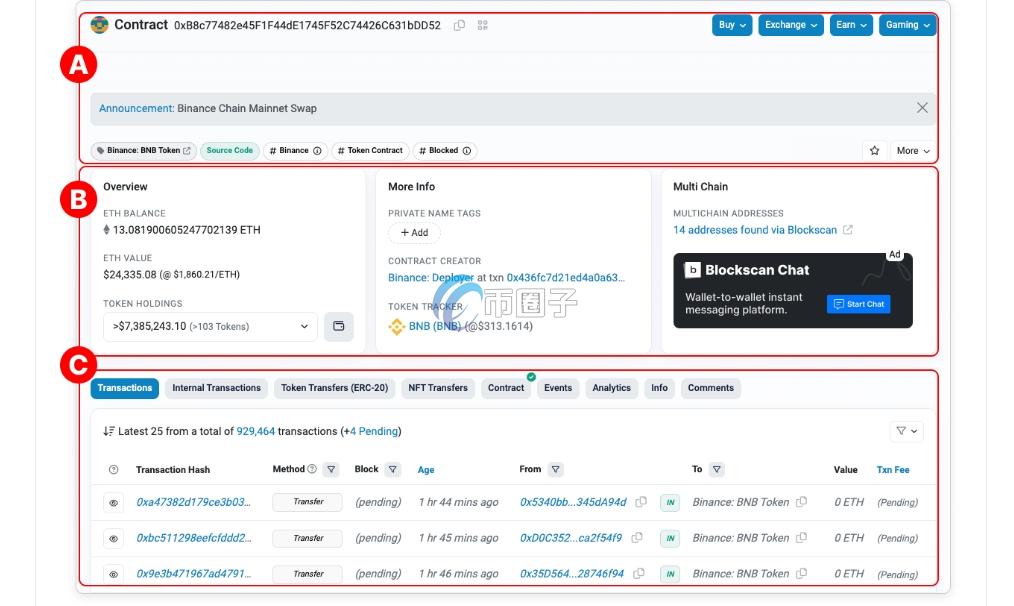Preview second transaction with eye icon
The height and width of the screenshot is (606, 1014).
[x=114, y=538]
